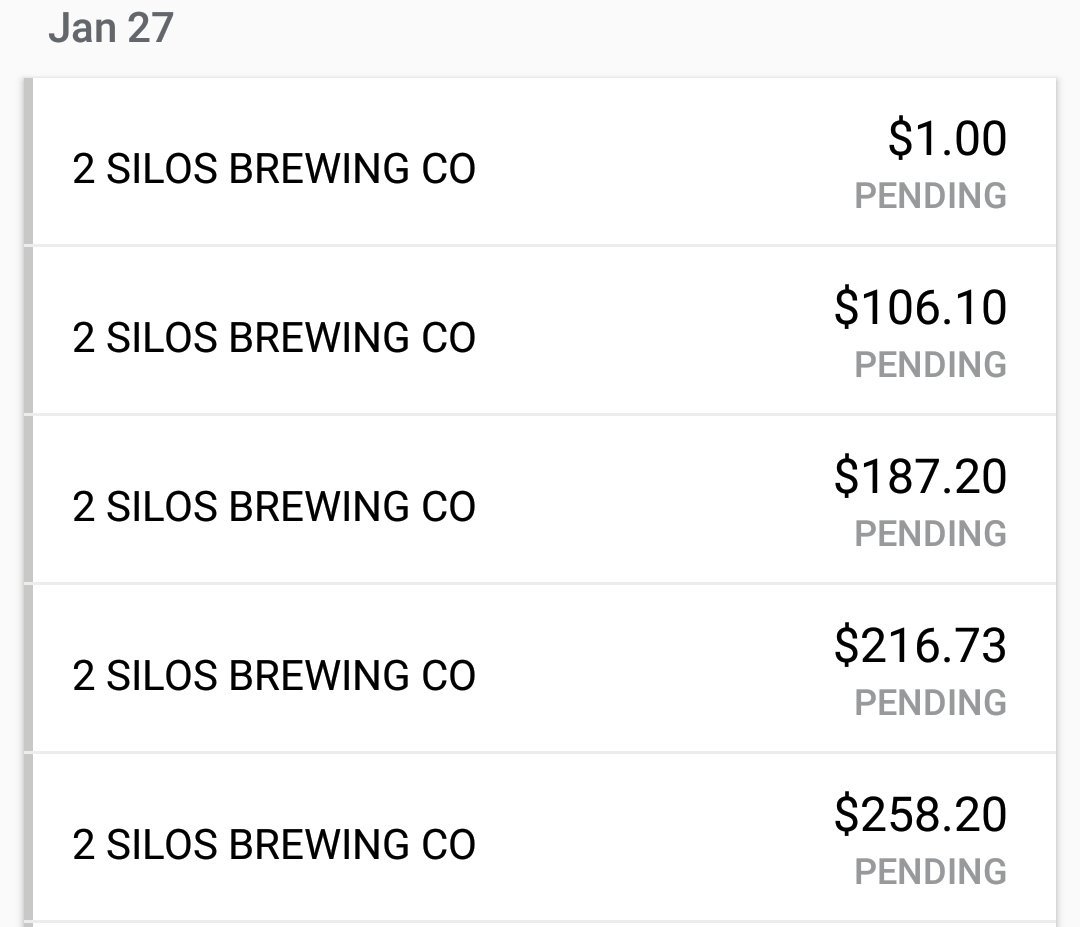Click PENDING status under $258.20
Screen dimensions: 1080x927
tap(930, 872)
